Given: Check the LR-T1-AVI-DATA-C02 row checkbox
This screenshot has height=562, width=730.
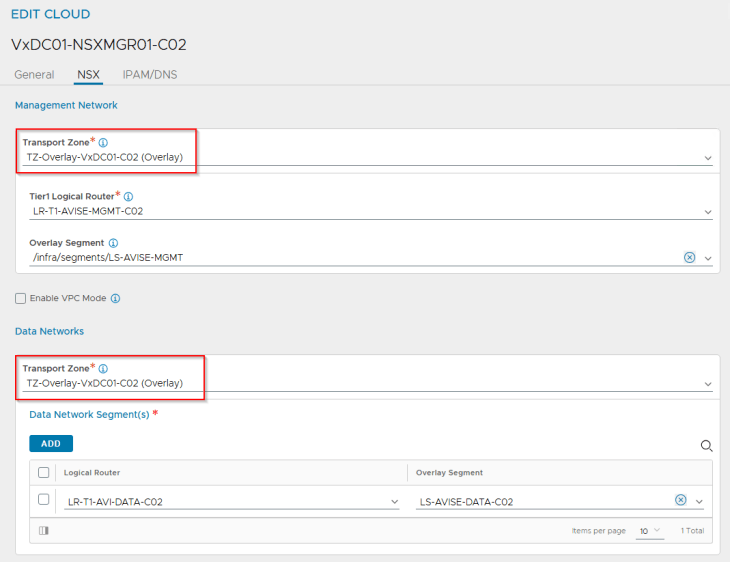Looking at the screenshot, I should [43, 500].
